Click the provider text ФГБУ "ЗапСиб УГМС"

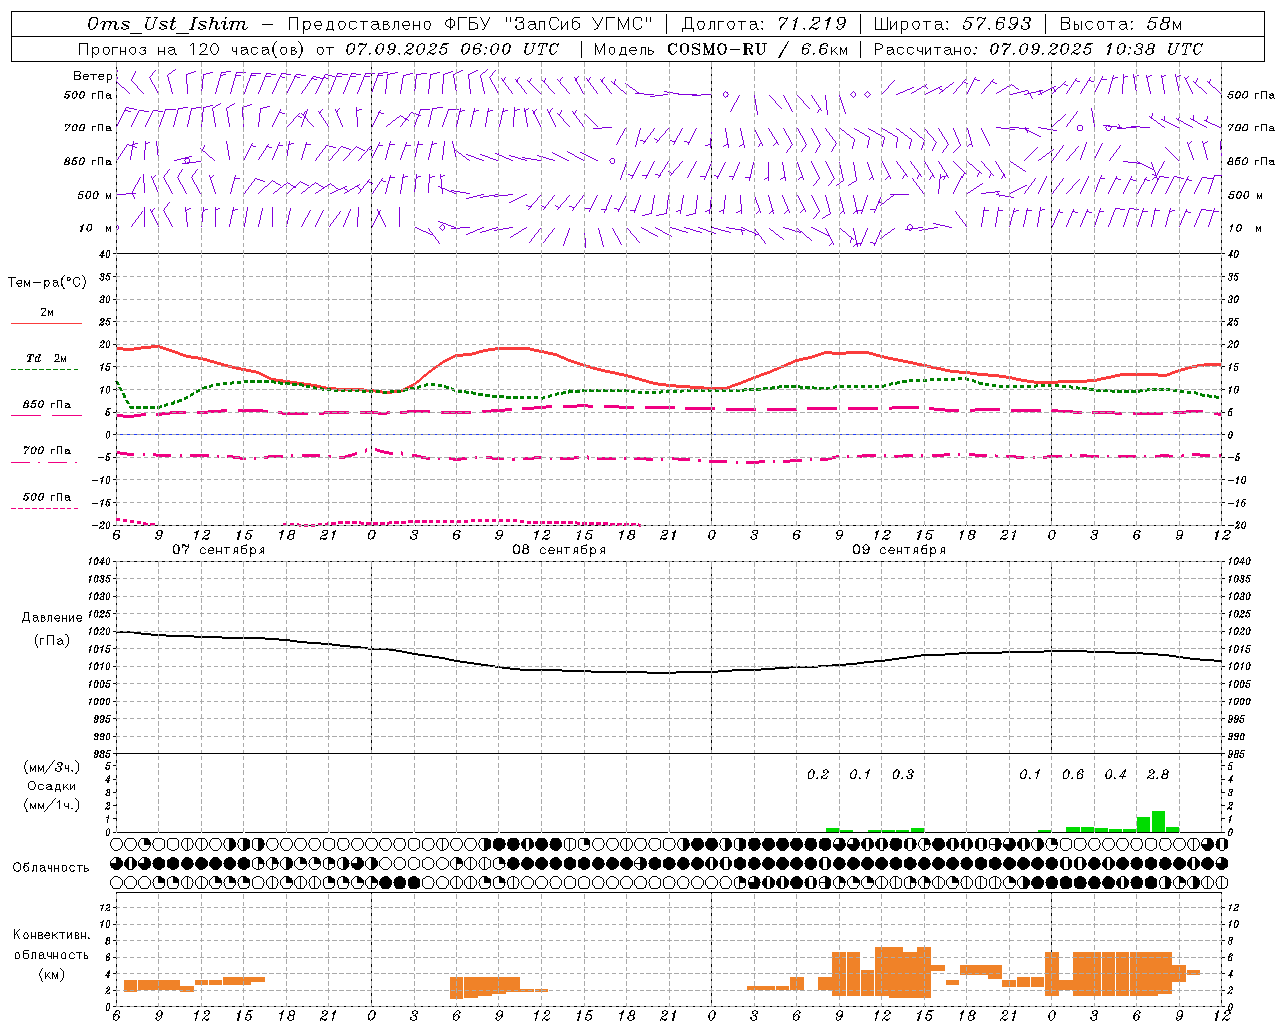548,24
